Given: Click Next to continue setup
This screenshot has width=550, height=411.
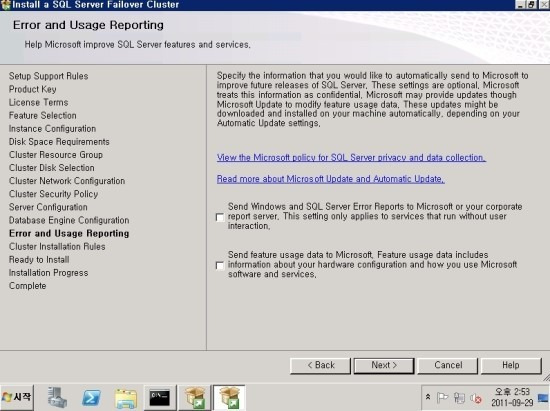Looking at the screenshot, I should pyautogui.click(x=384, y=366).
